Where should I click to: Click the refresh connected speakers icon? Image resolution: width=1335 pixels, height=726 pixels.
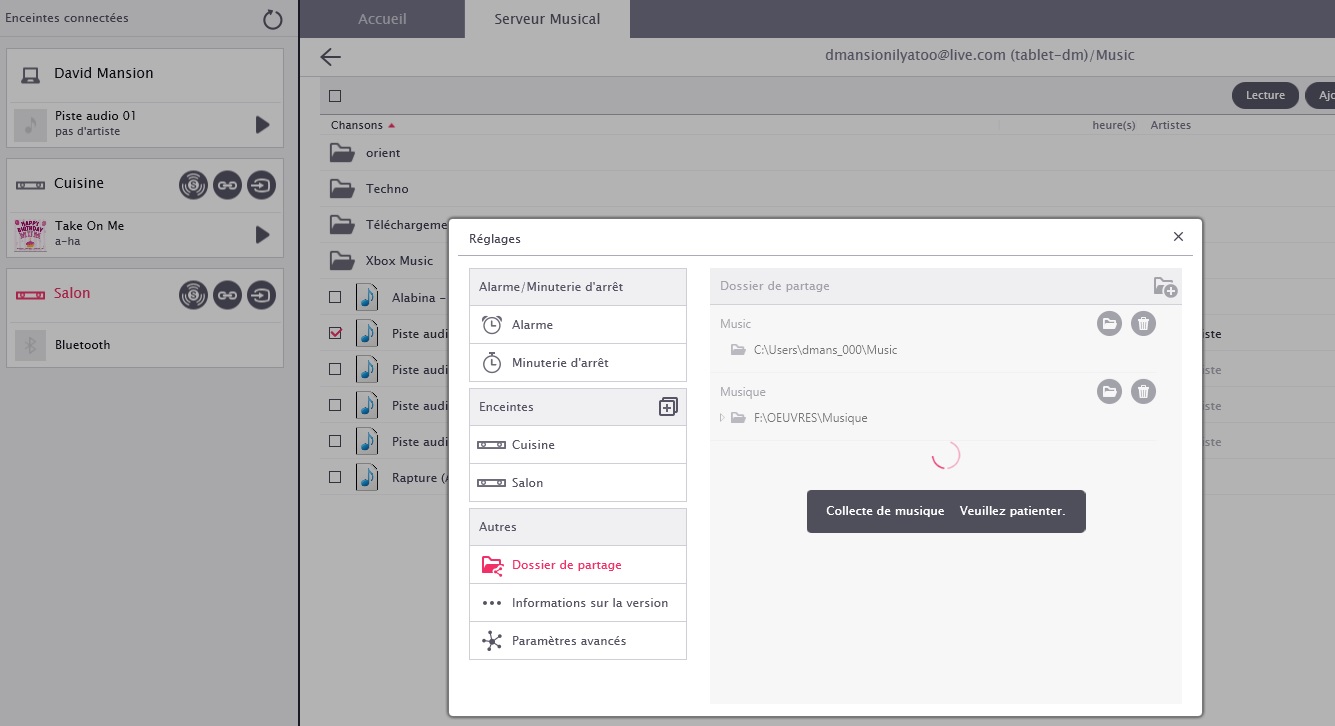(x=273, y=19)
